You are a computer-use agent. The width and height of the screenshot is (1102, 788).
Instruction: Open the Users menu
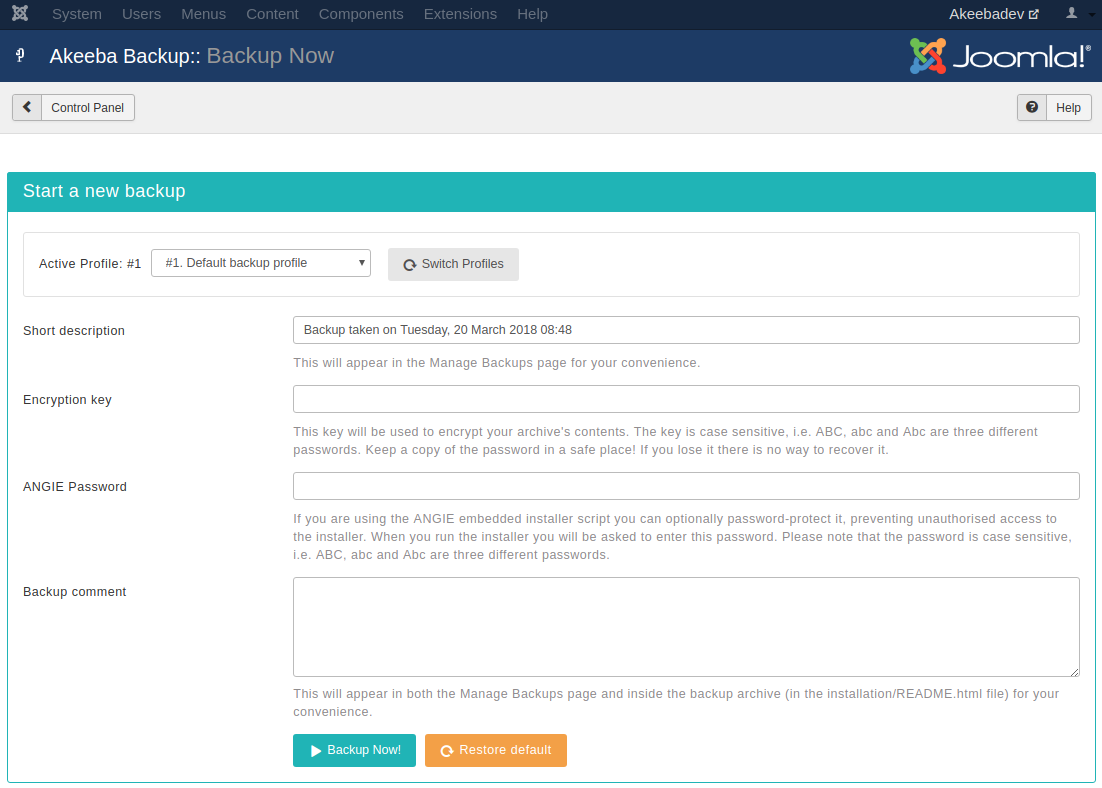(x=141, y=14)
